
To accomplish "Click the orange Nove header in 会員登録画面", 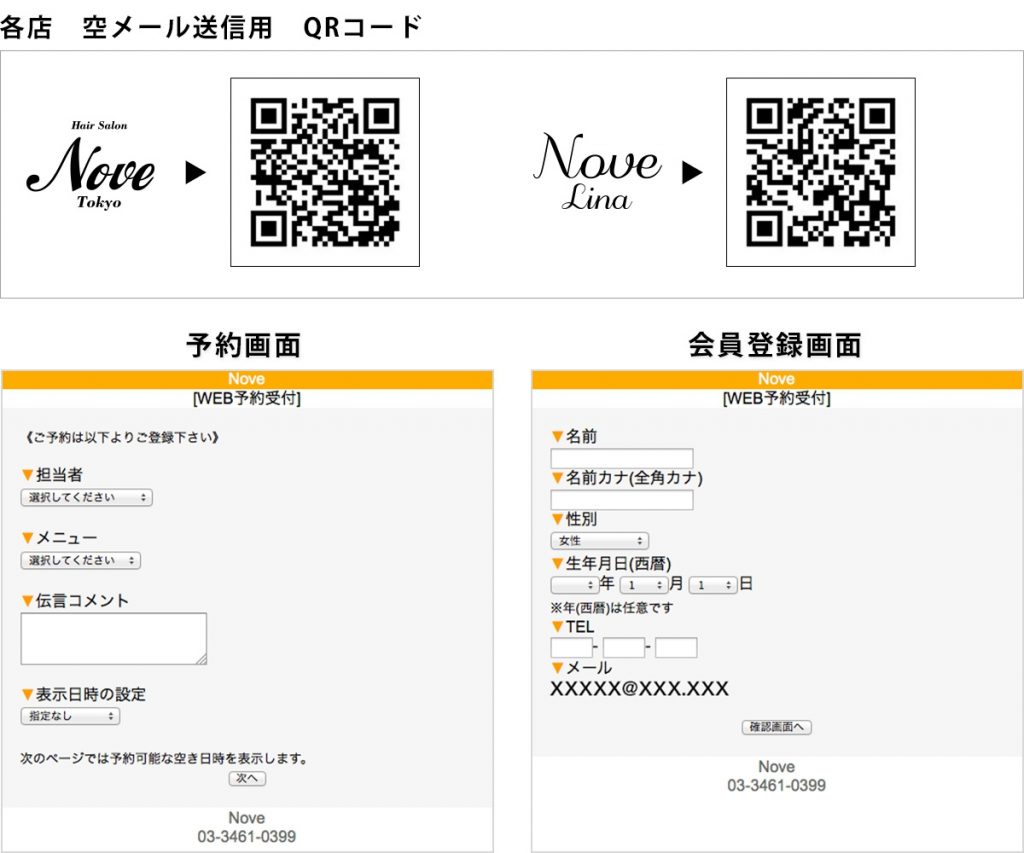I will pos(776,379).
